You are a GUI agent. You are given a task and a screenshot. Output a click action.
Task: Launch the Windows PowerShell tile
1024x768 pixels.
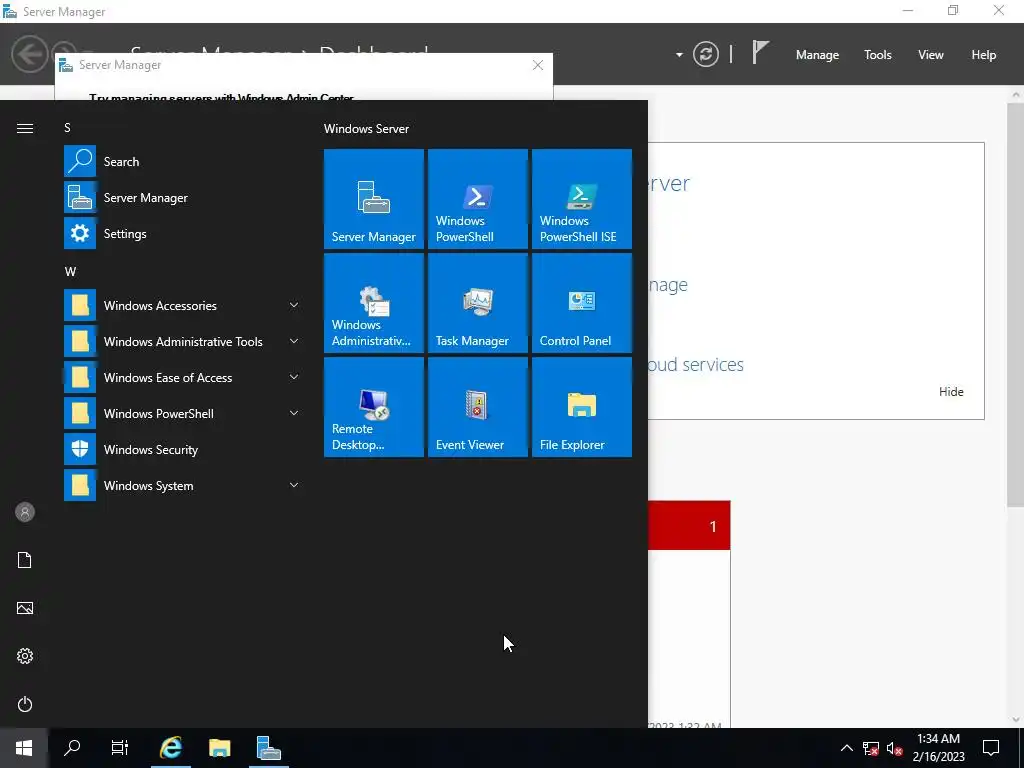(477, 199)
